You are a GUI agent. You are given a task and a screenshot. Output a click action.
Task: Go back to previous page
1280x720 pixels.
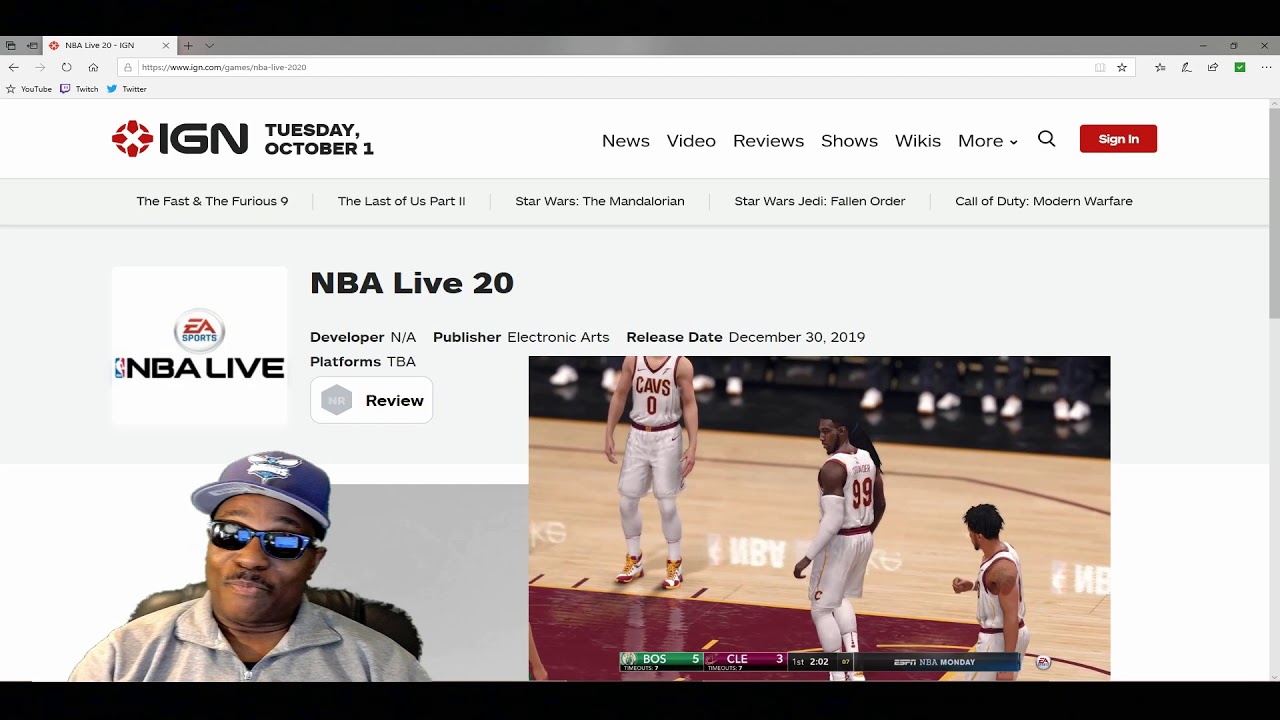click(13, 67)
